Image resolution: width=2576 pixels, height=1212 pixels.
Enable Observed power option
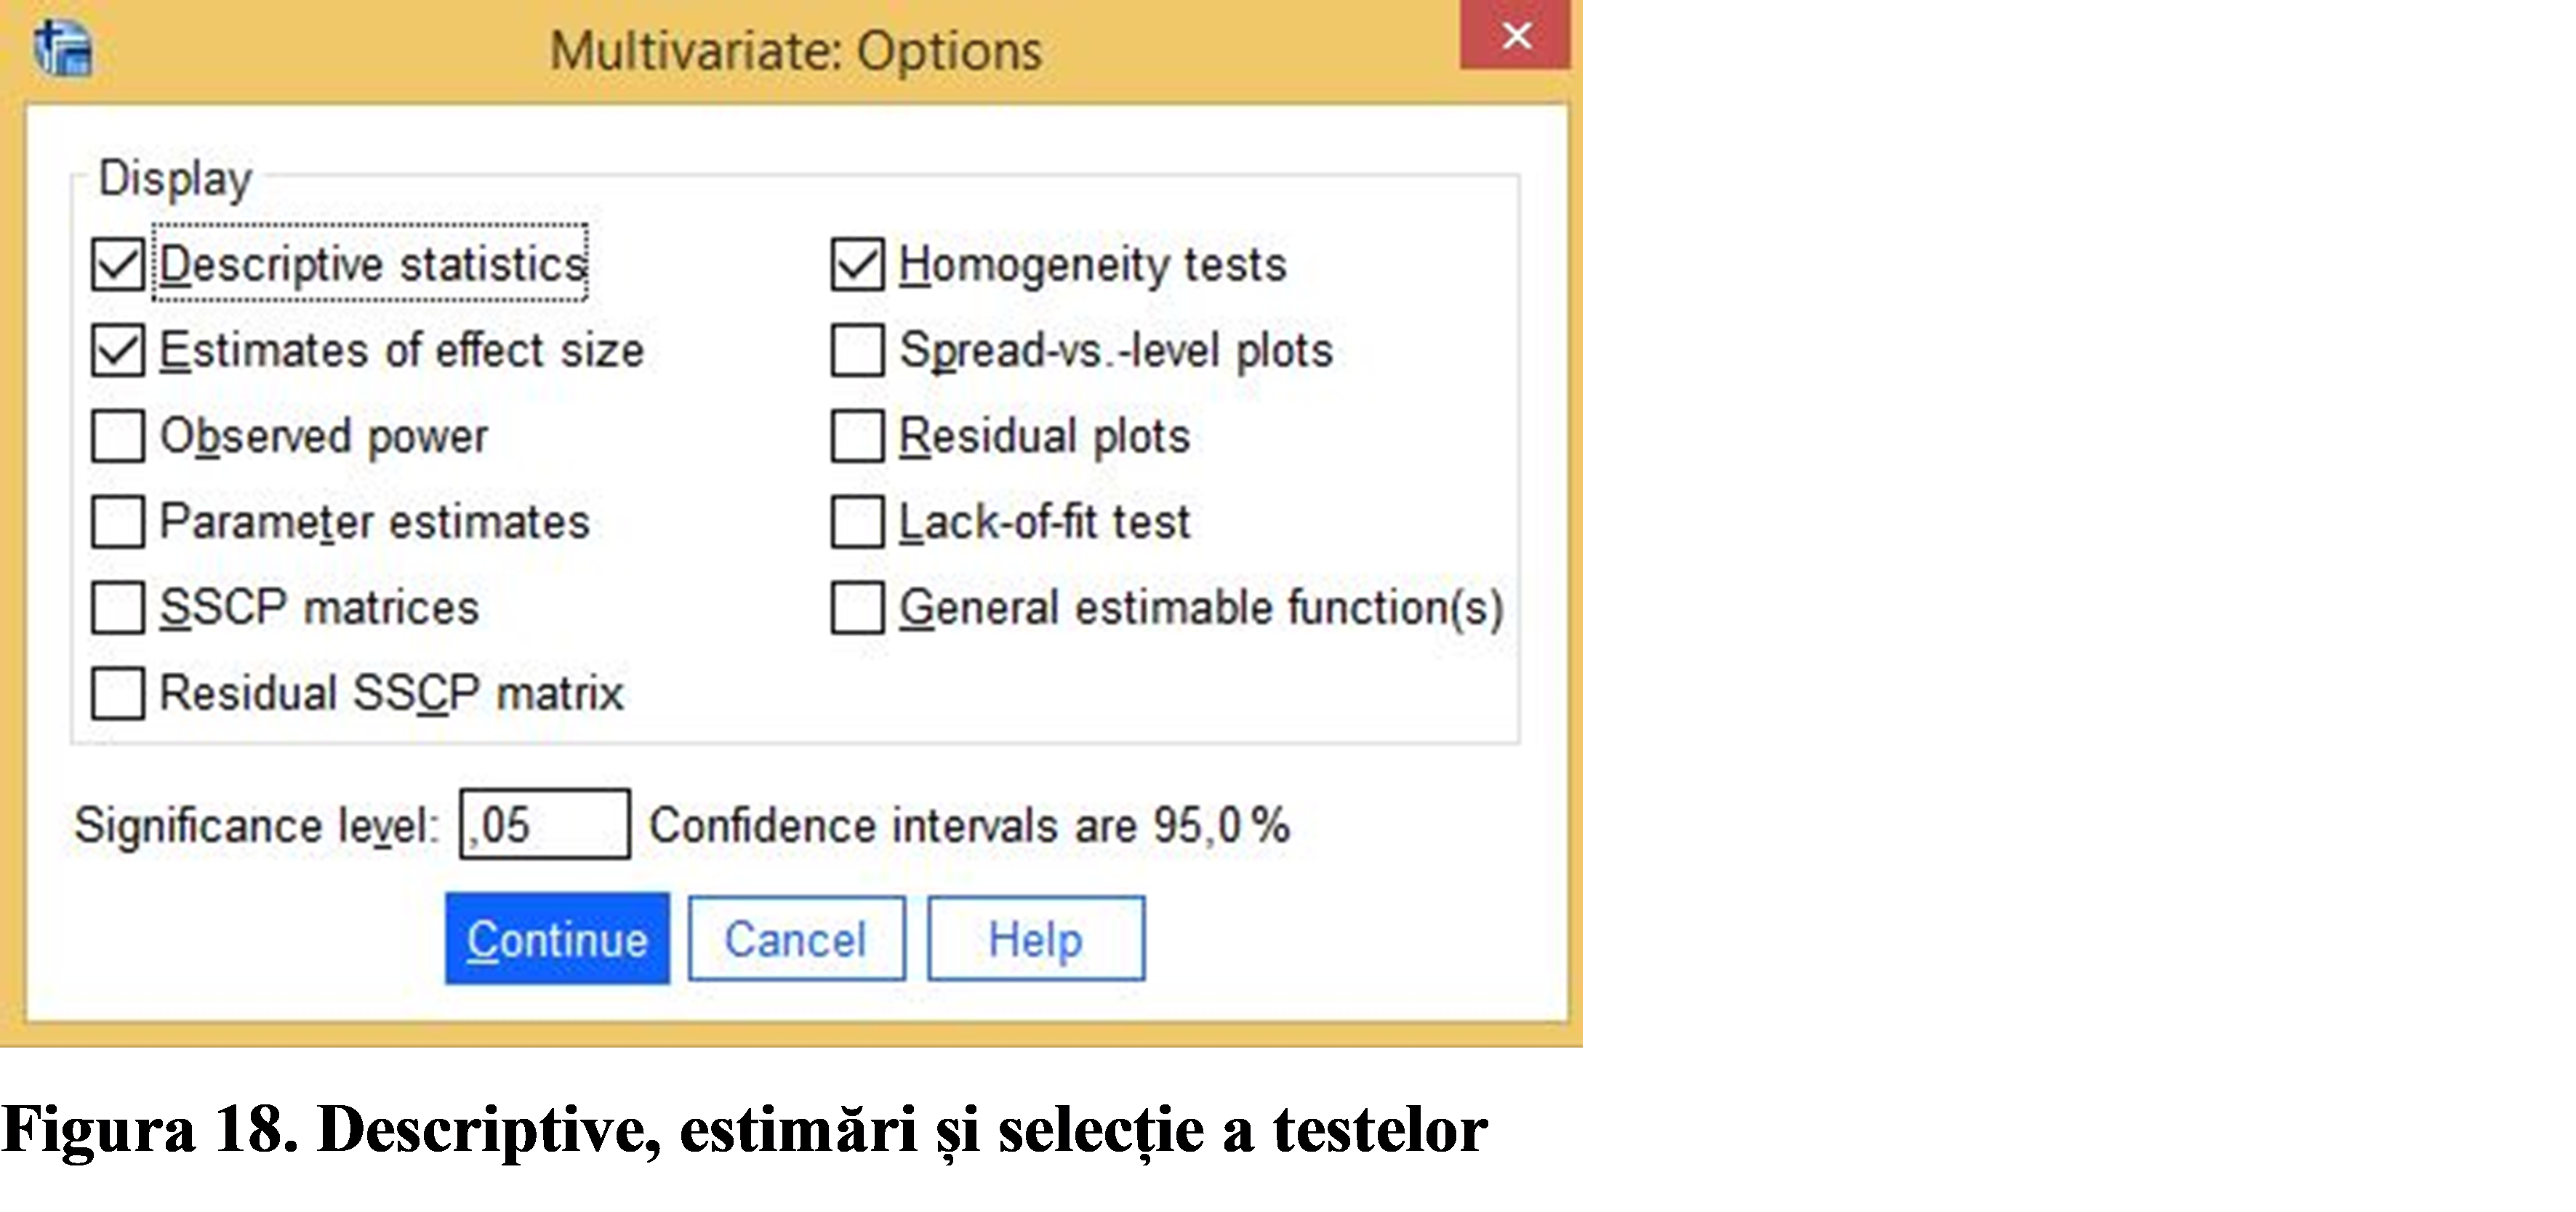coord(118,436)
